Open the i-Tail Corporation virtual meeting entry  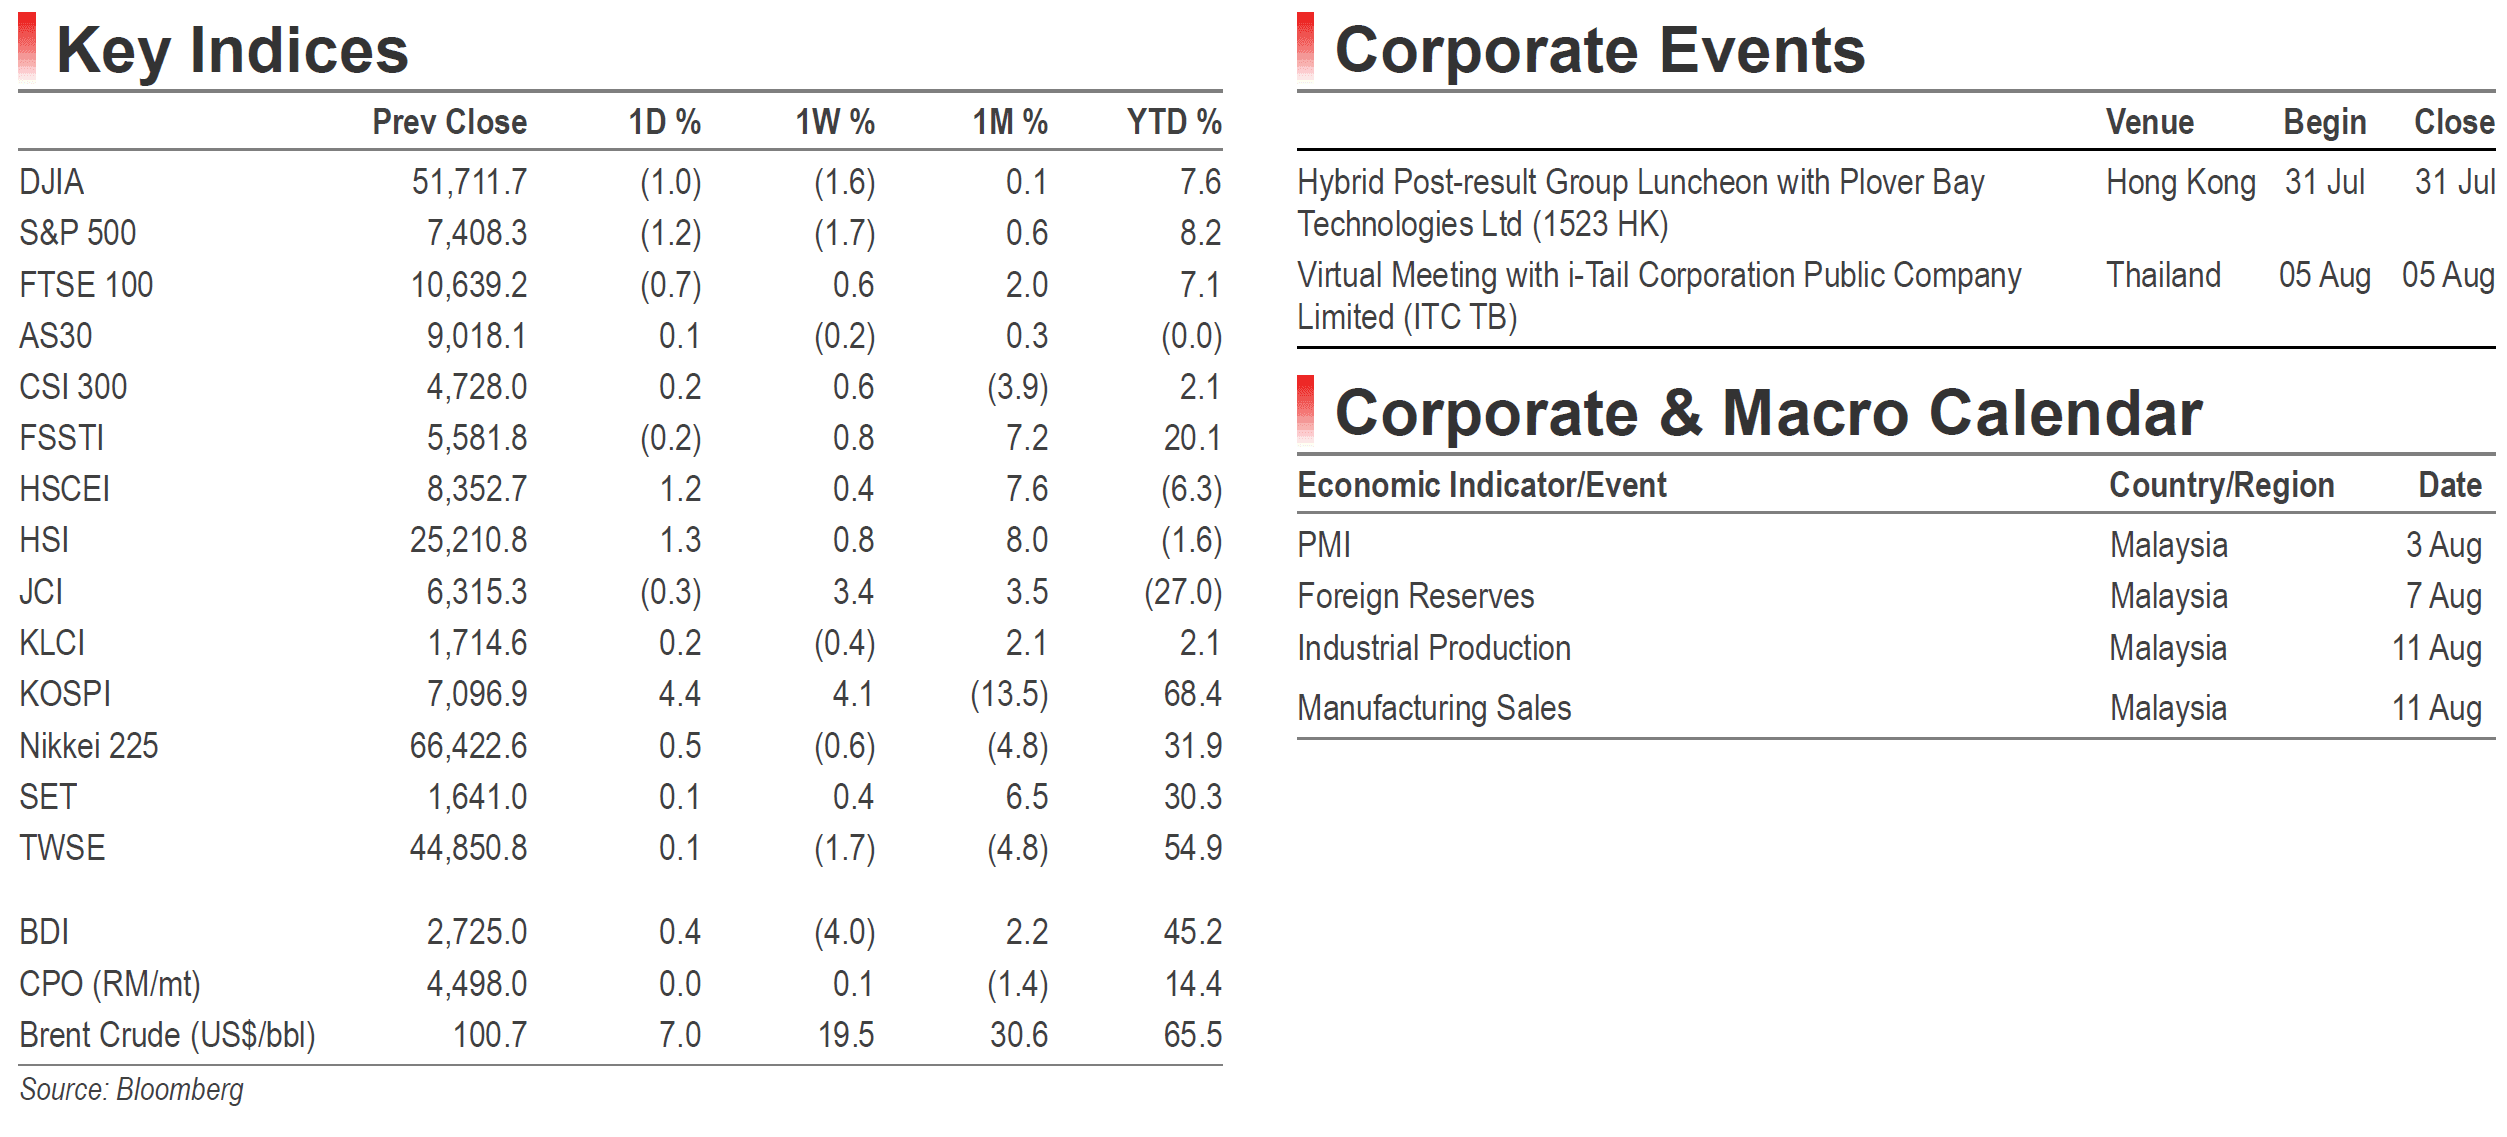[1659, 296]
